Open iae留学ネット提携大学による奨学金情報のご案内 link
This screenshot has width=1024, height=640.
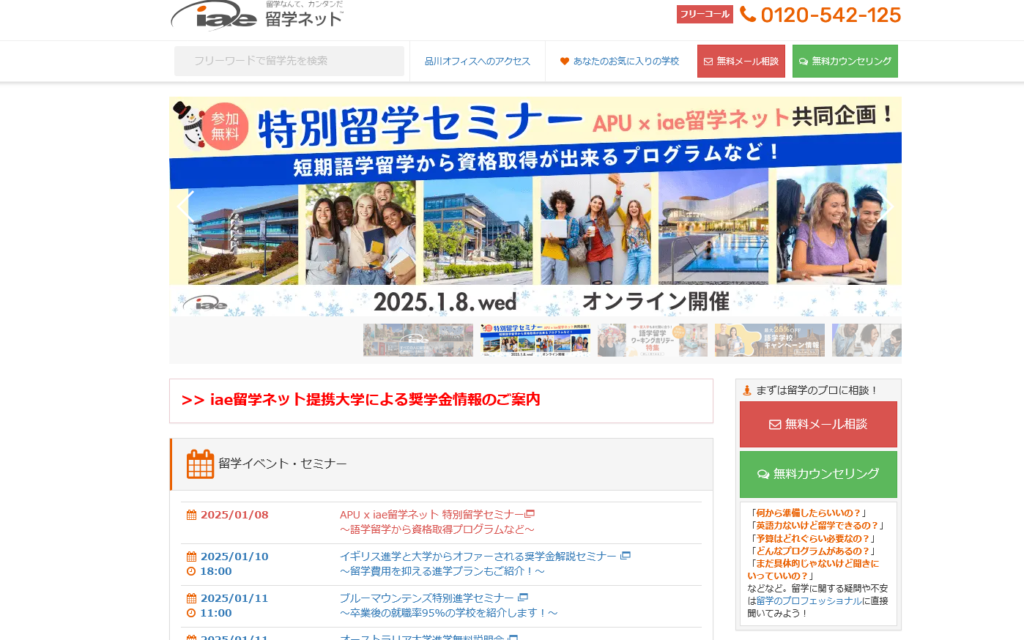360,400
